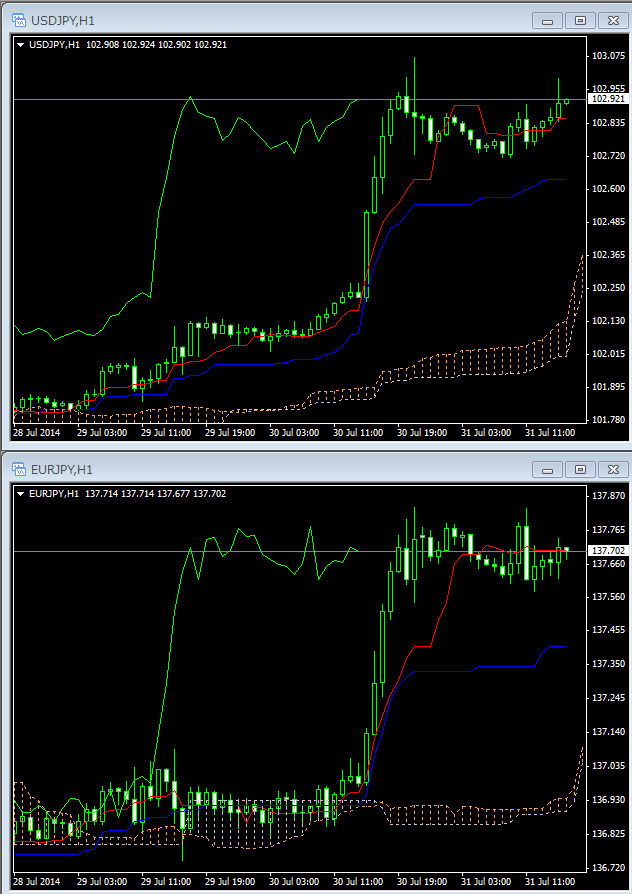632x894 pixels.
Task: Click the USDJPY,H1 window title text
Action: point(63,21)
